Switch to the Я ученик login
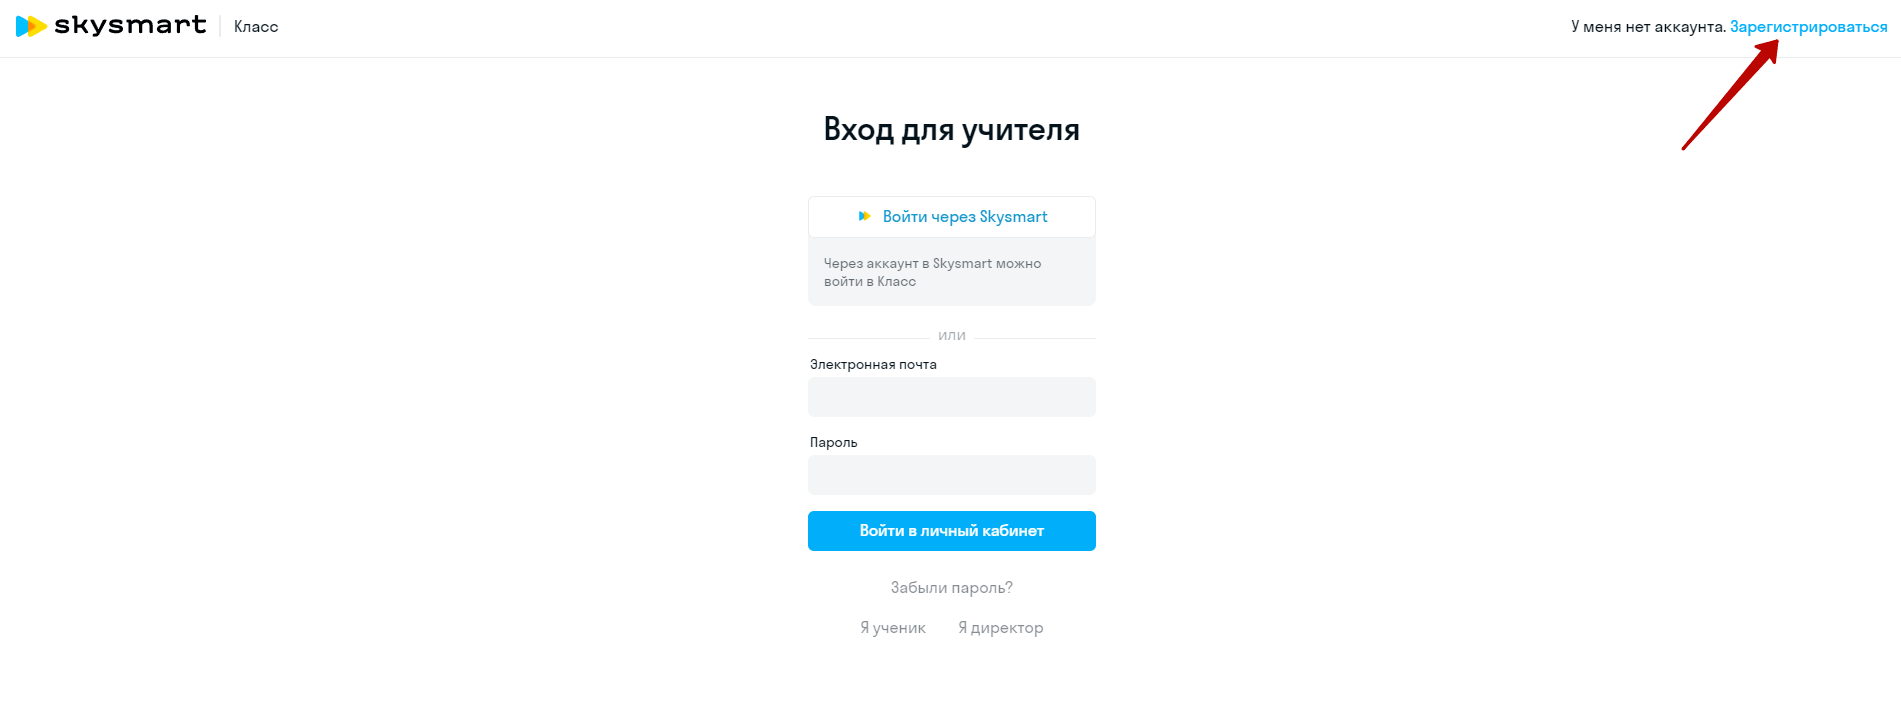The width and height of the screenshot is (1901, 714). point(893,628)
